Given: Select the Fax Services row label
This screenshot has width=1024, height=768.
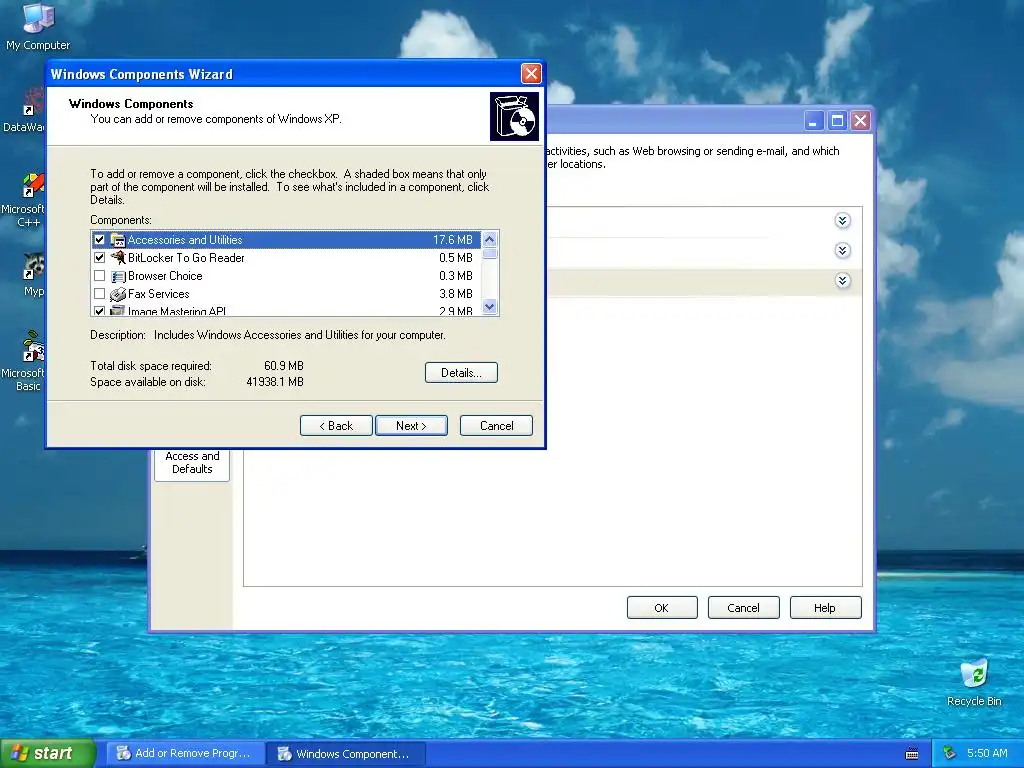Looking at the screenshot, I should (159, 295).
